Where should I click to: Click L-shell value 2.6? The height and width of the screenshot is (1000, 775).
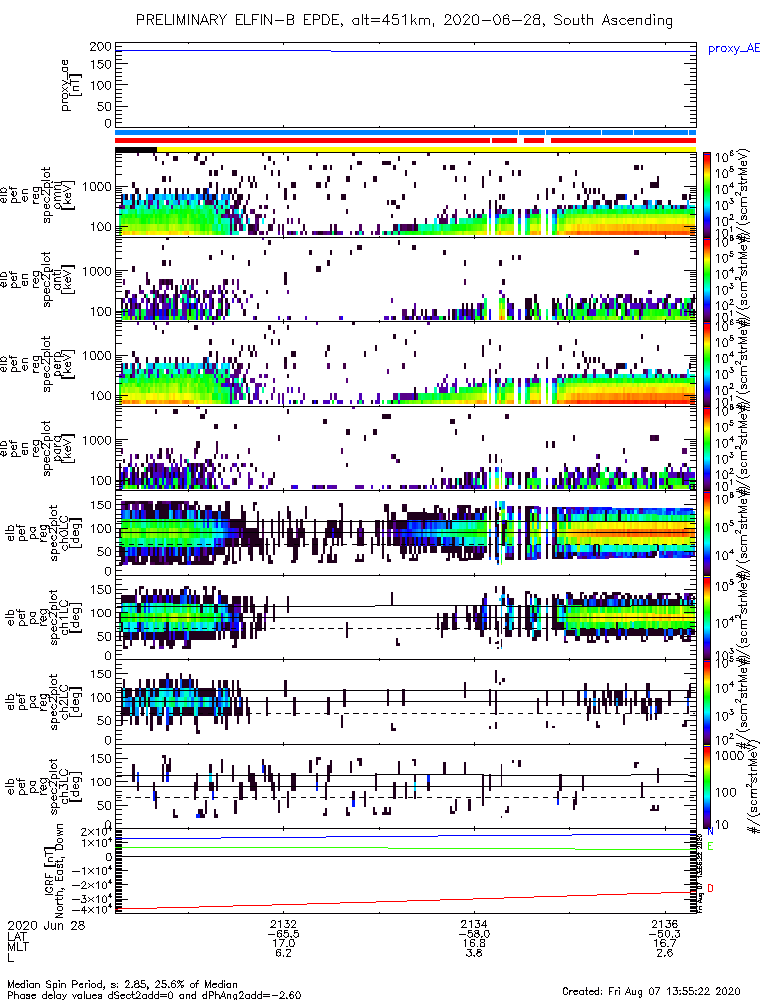665,953
